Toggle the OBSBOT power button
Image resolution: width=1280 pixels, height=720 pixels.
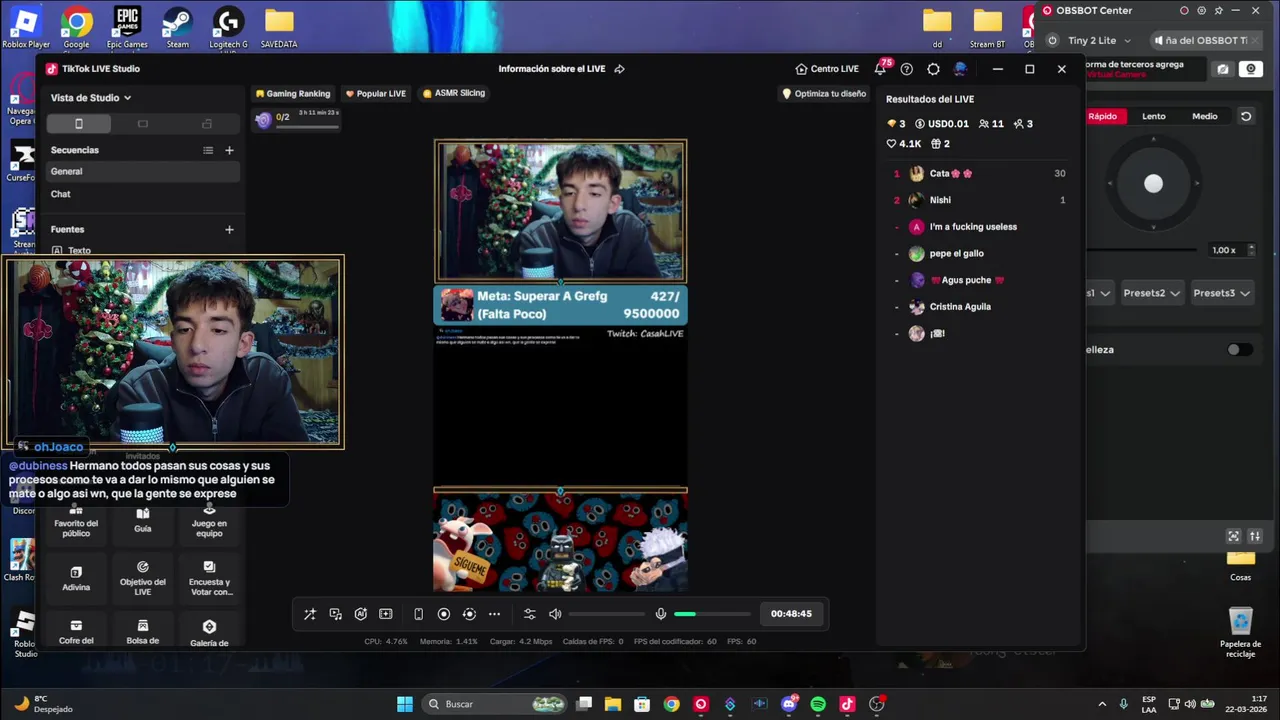tap(1052, 41)
